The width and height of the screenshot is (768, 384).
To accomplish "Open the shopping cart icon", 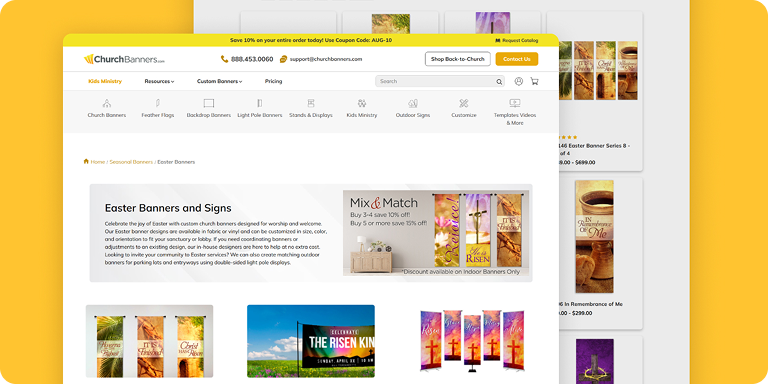I will pos(534,81).
